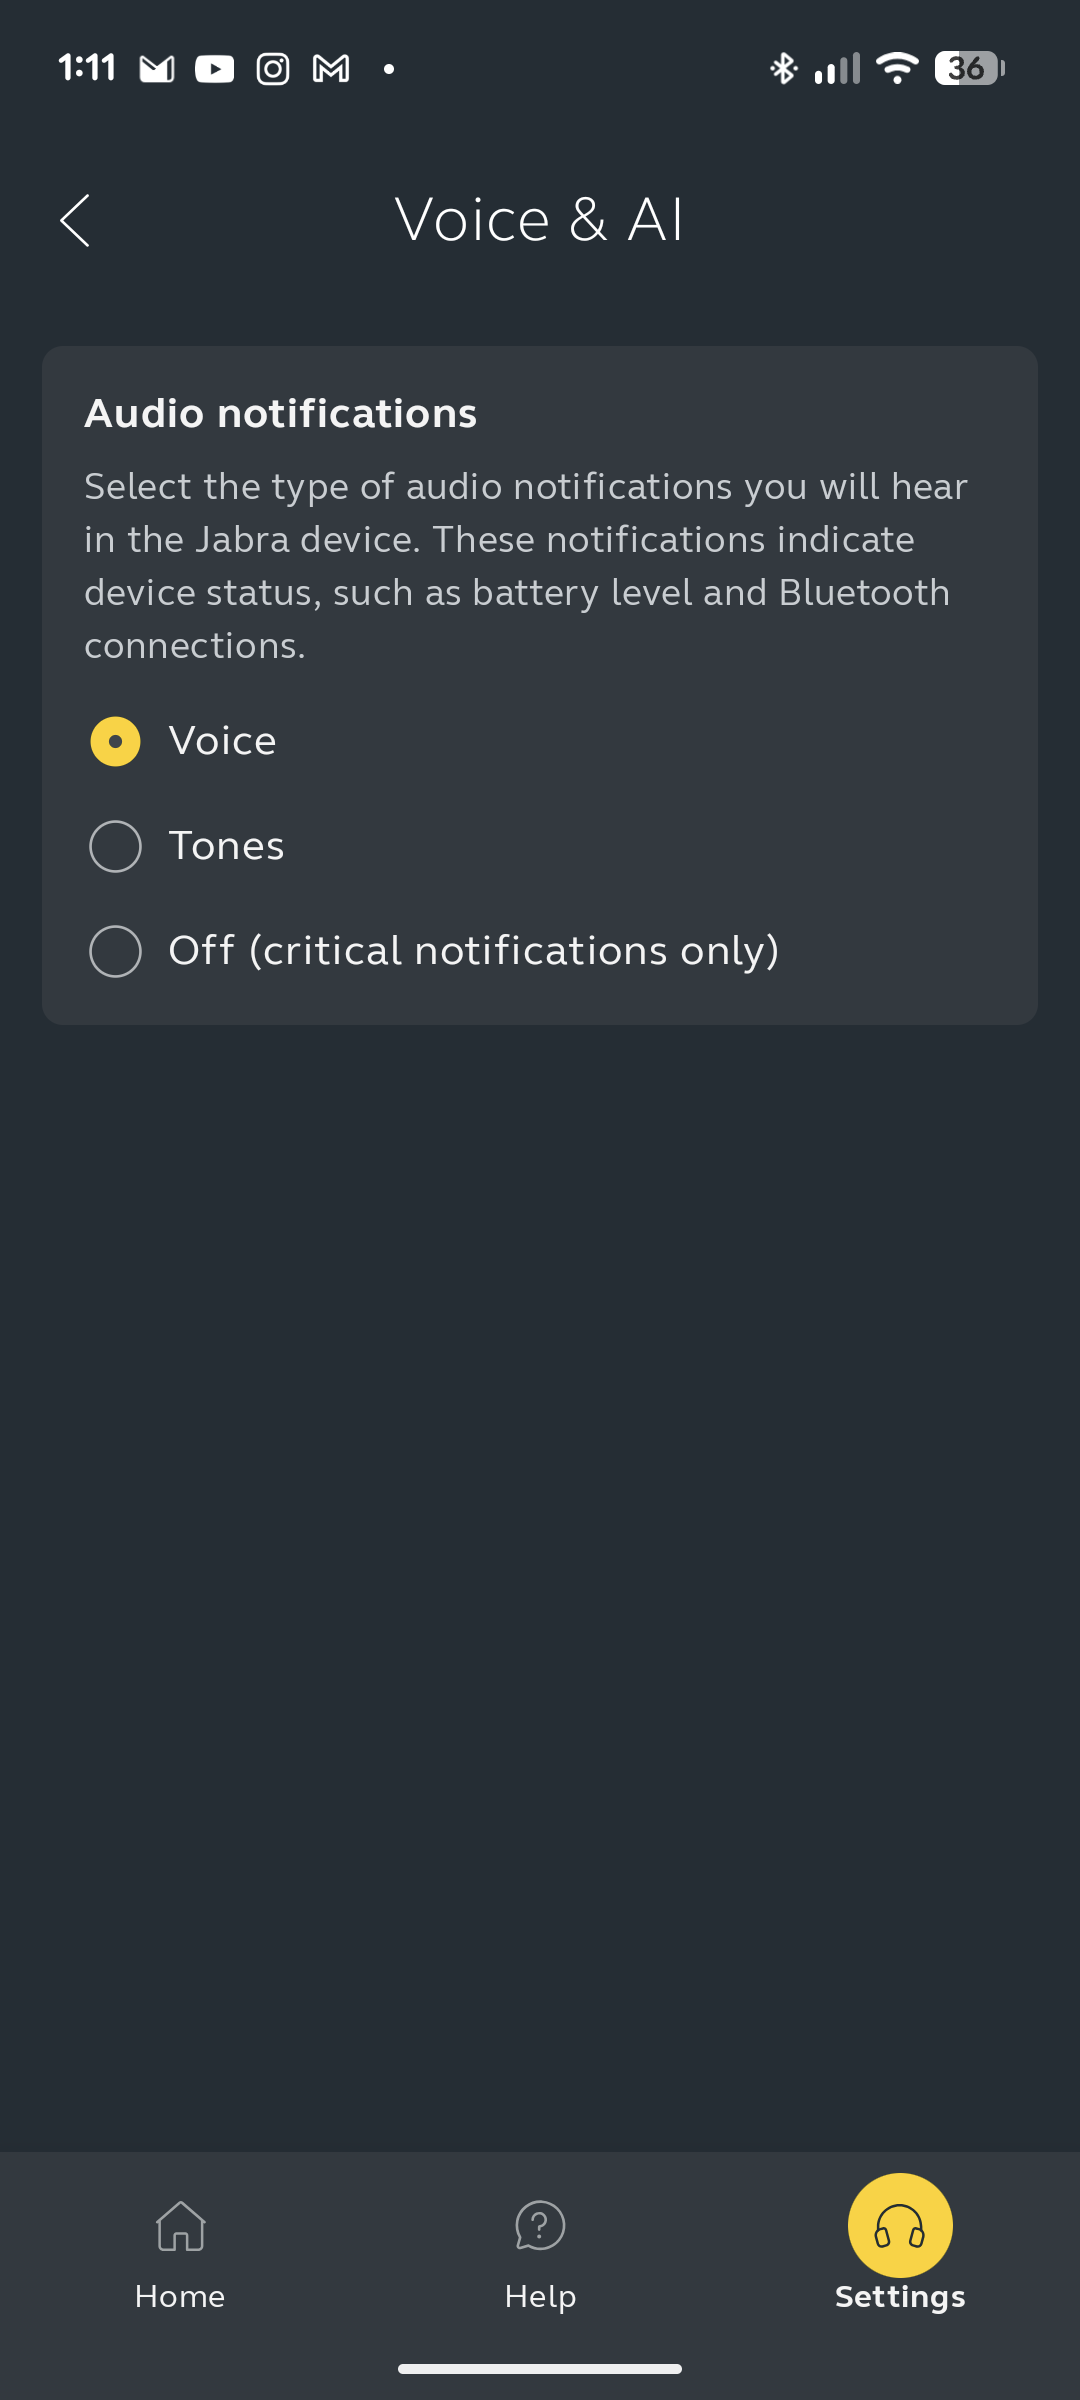Tap the battery level indicator
The height and width of the screenshot is (2400, 1080).
tap(968, 68)
